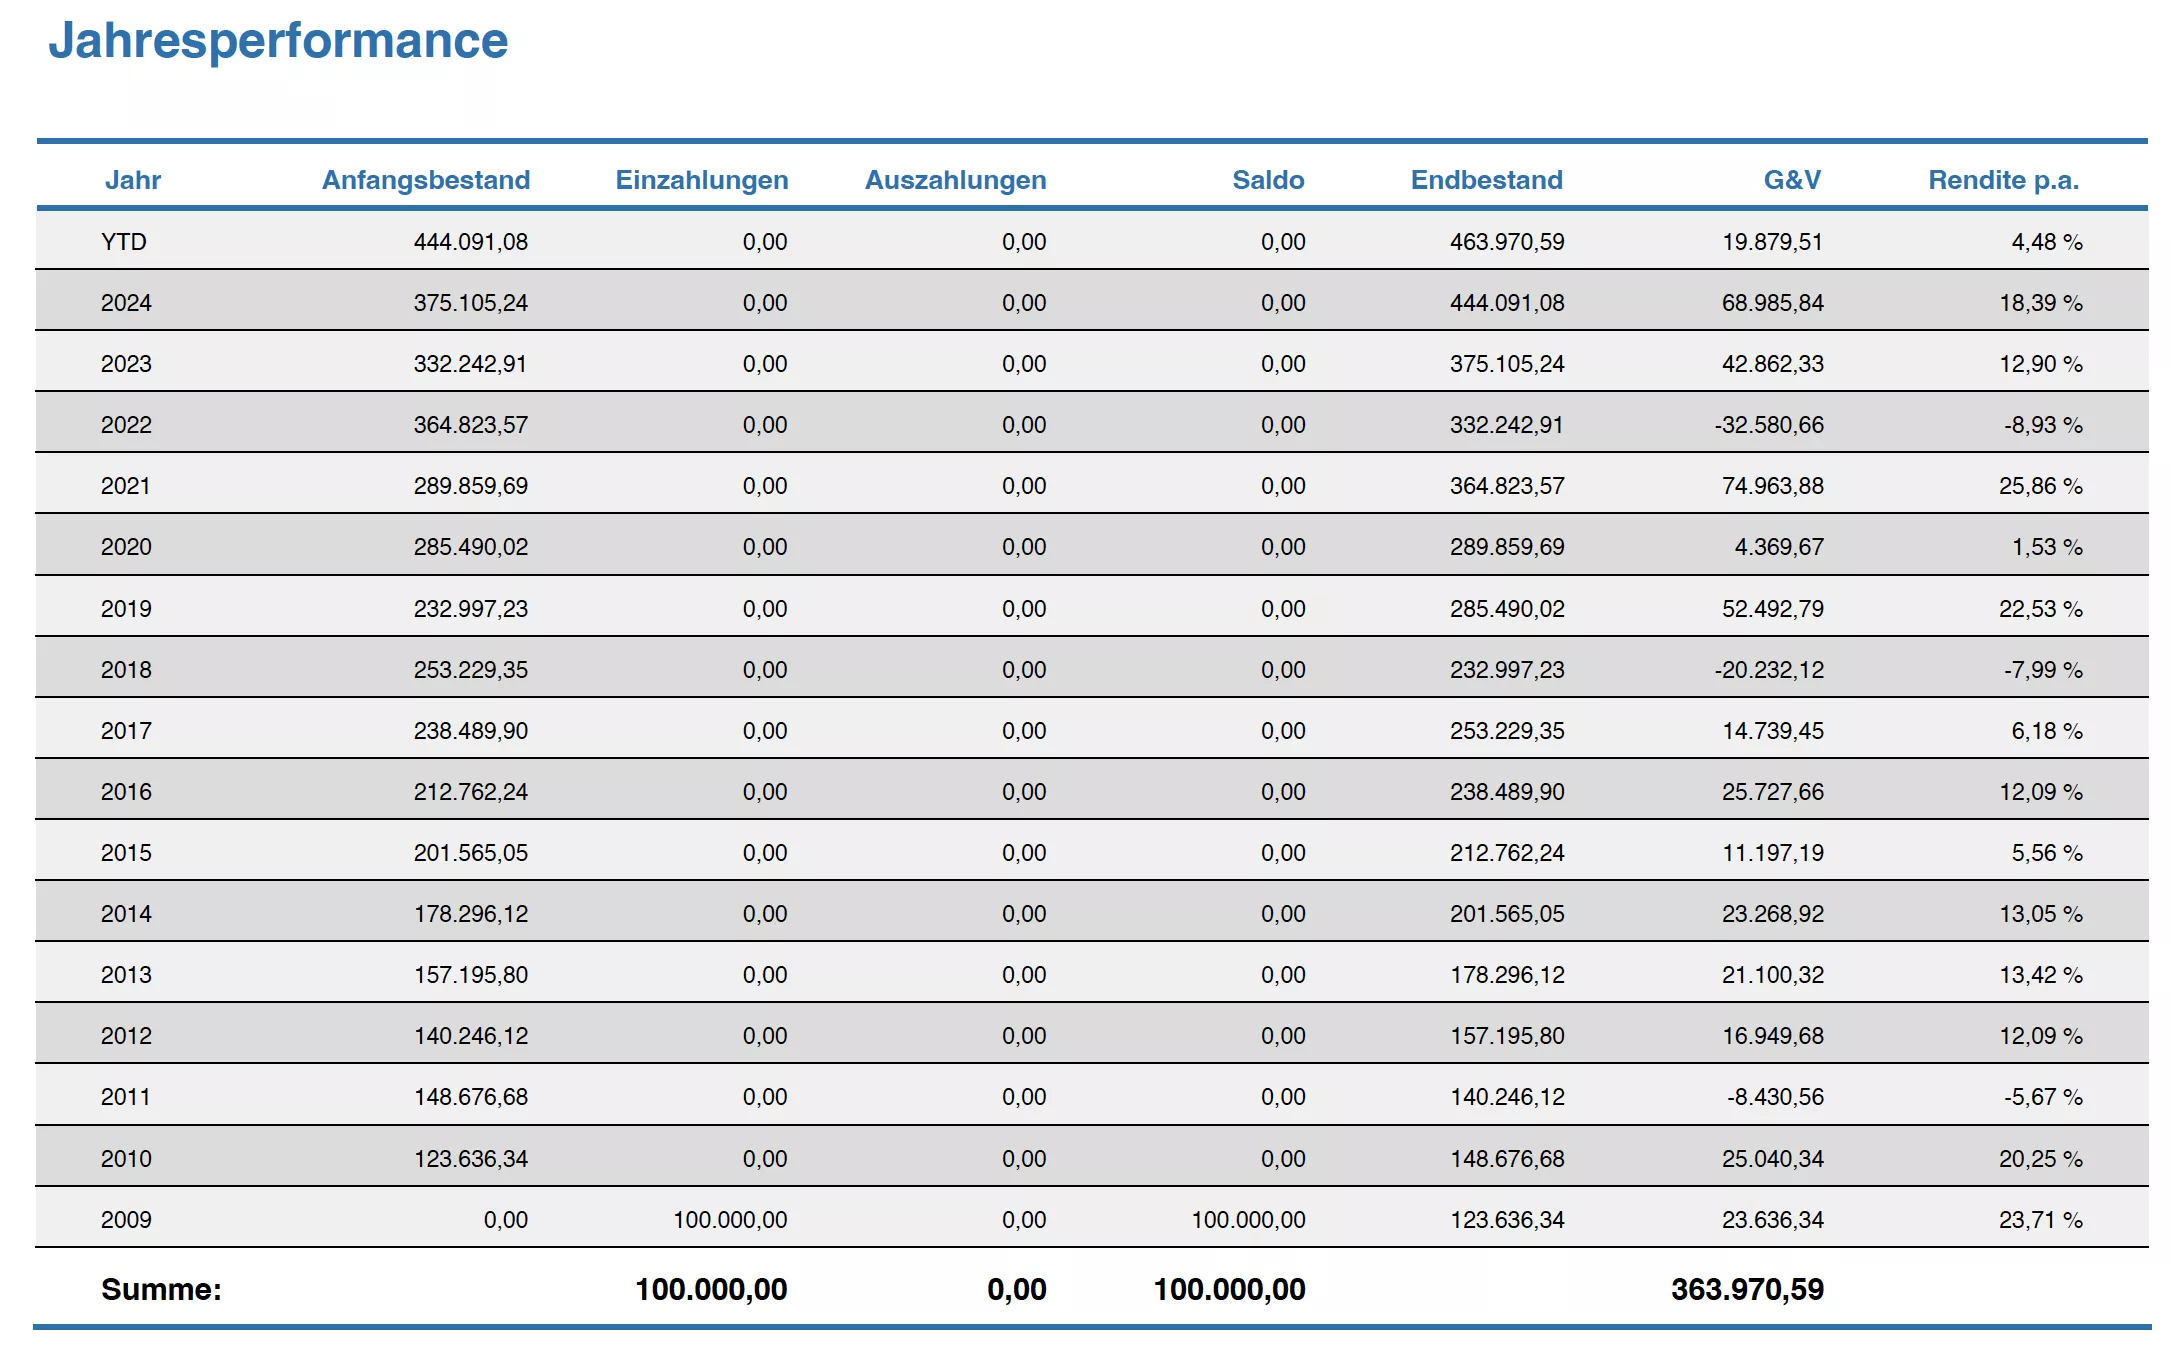Image resolution: width=2170 pixels, height=1348 pixels.
Task: Click the Jahresperformance title
Action: (278, 41)
